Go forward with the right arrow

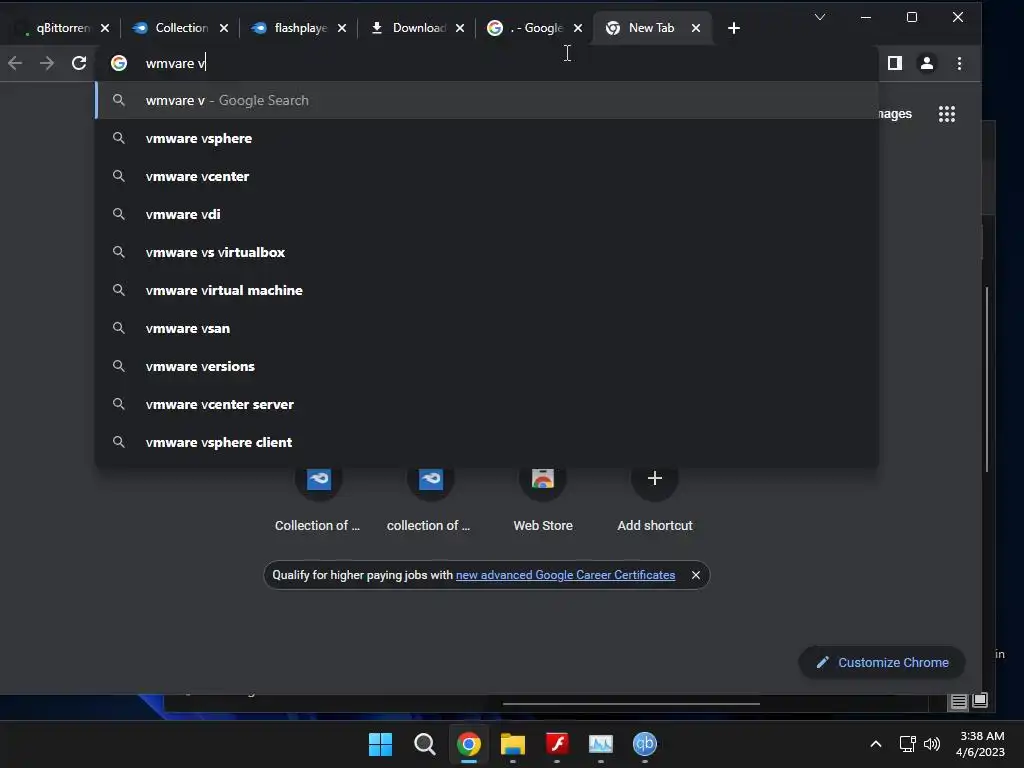click(x=47, y=63)
